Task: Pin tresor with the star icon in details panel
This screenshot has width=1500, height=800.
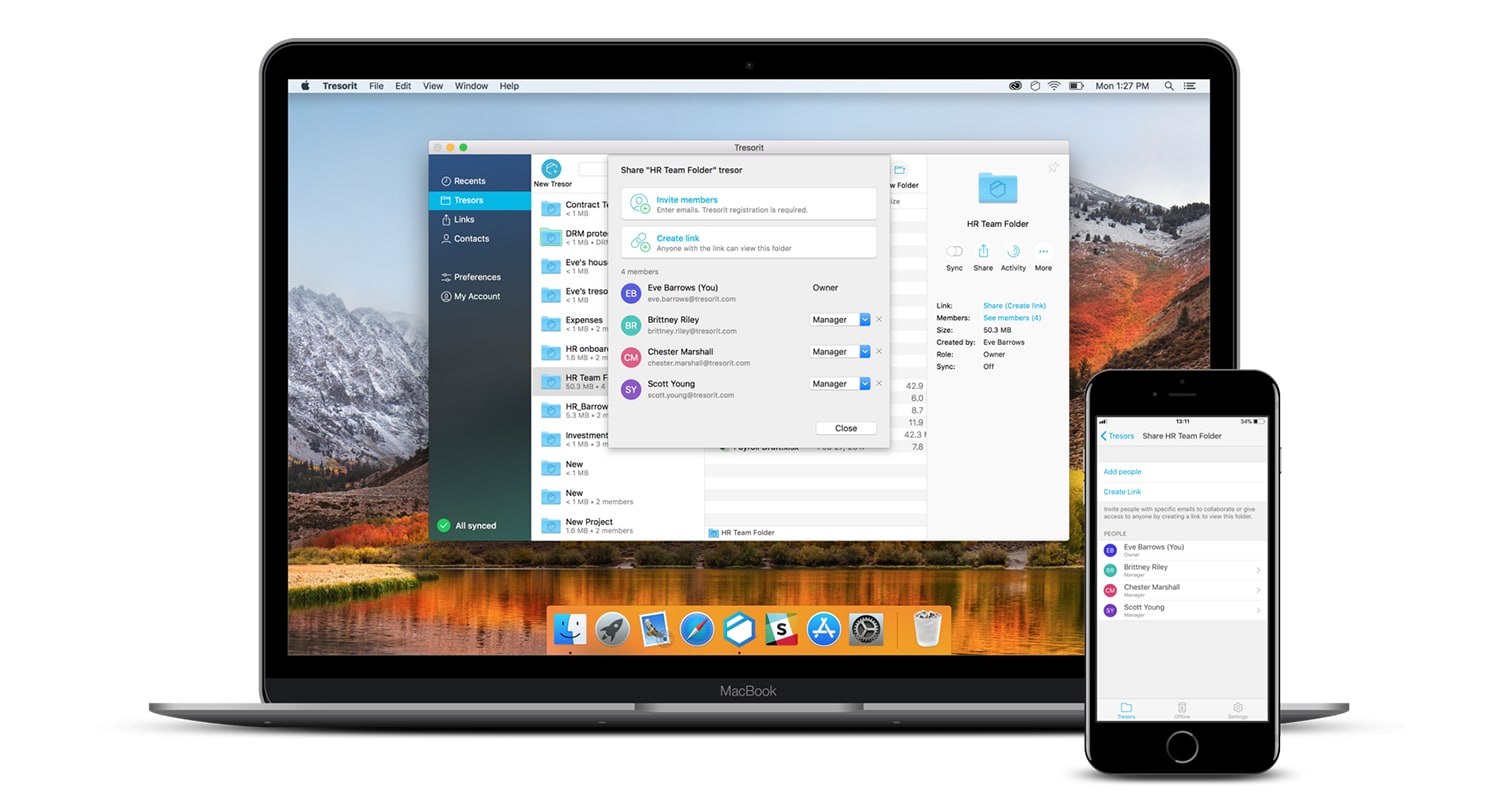Action: coord(1053,168)
